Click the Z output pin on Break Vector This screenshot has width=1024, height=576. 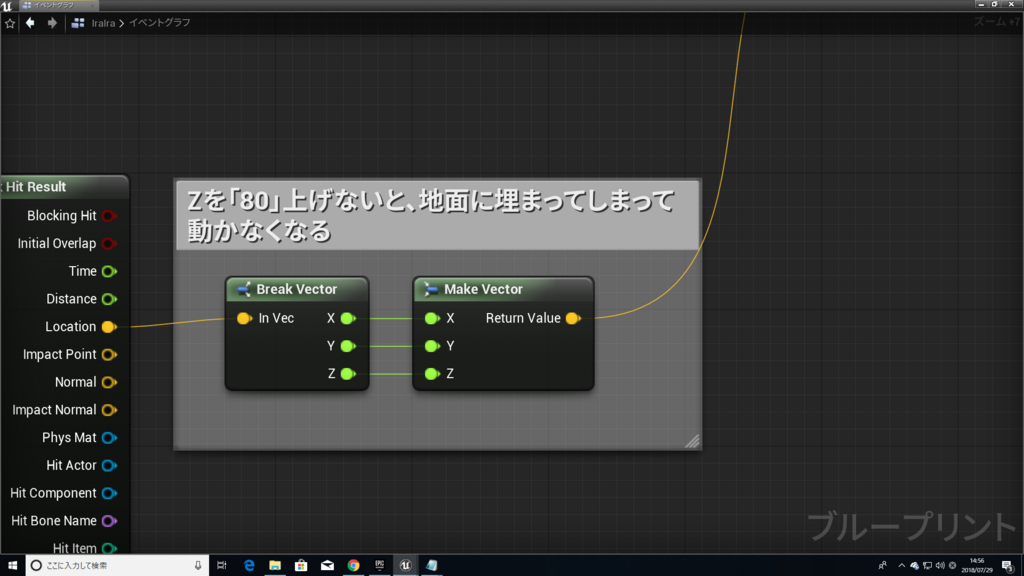tap(348, 373)
